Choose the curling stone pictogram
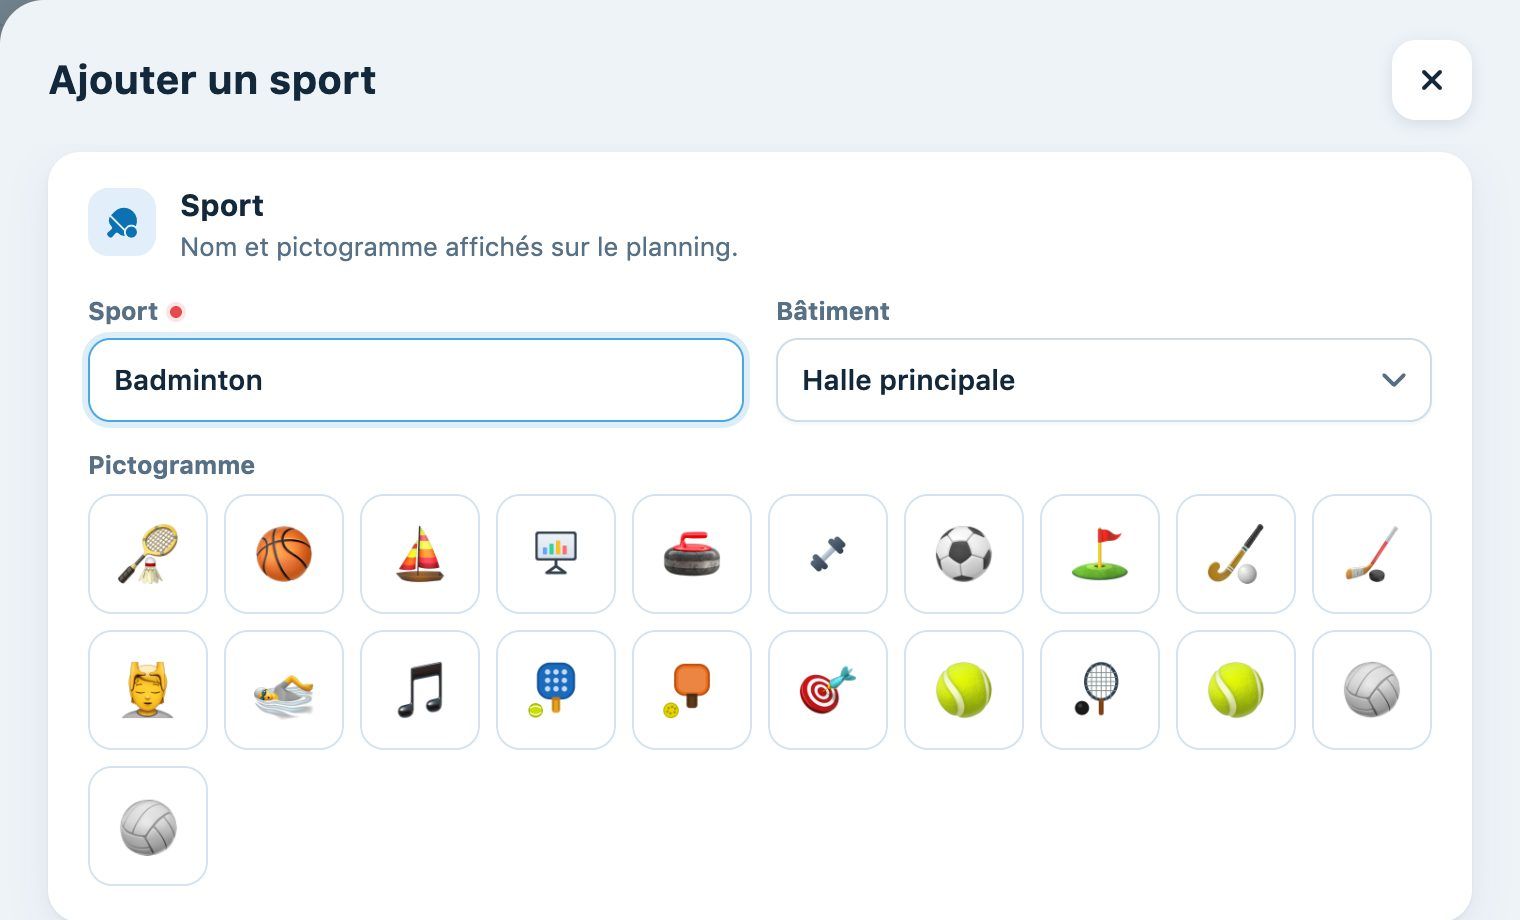This screenshot has height=920, width=1520. 692,554
